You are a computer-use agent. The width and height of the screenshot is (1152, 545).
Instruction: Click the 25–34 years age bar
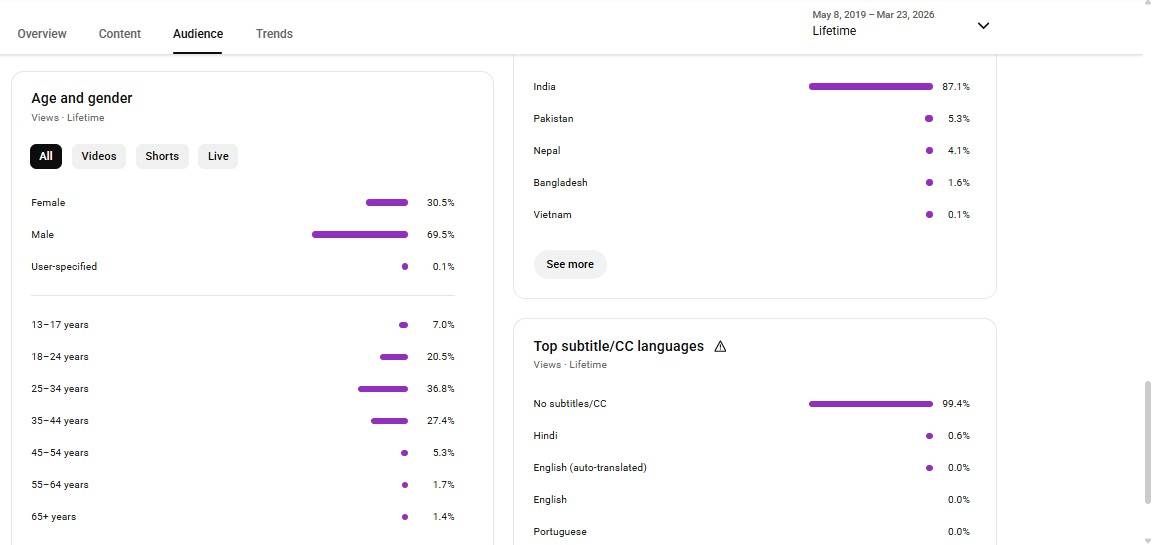click(383, 389)
